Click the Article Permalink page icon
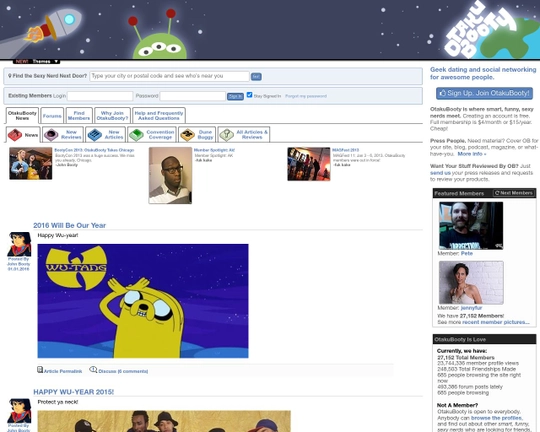540x432 pixels. point(40,370)
